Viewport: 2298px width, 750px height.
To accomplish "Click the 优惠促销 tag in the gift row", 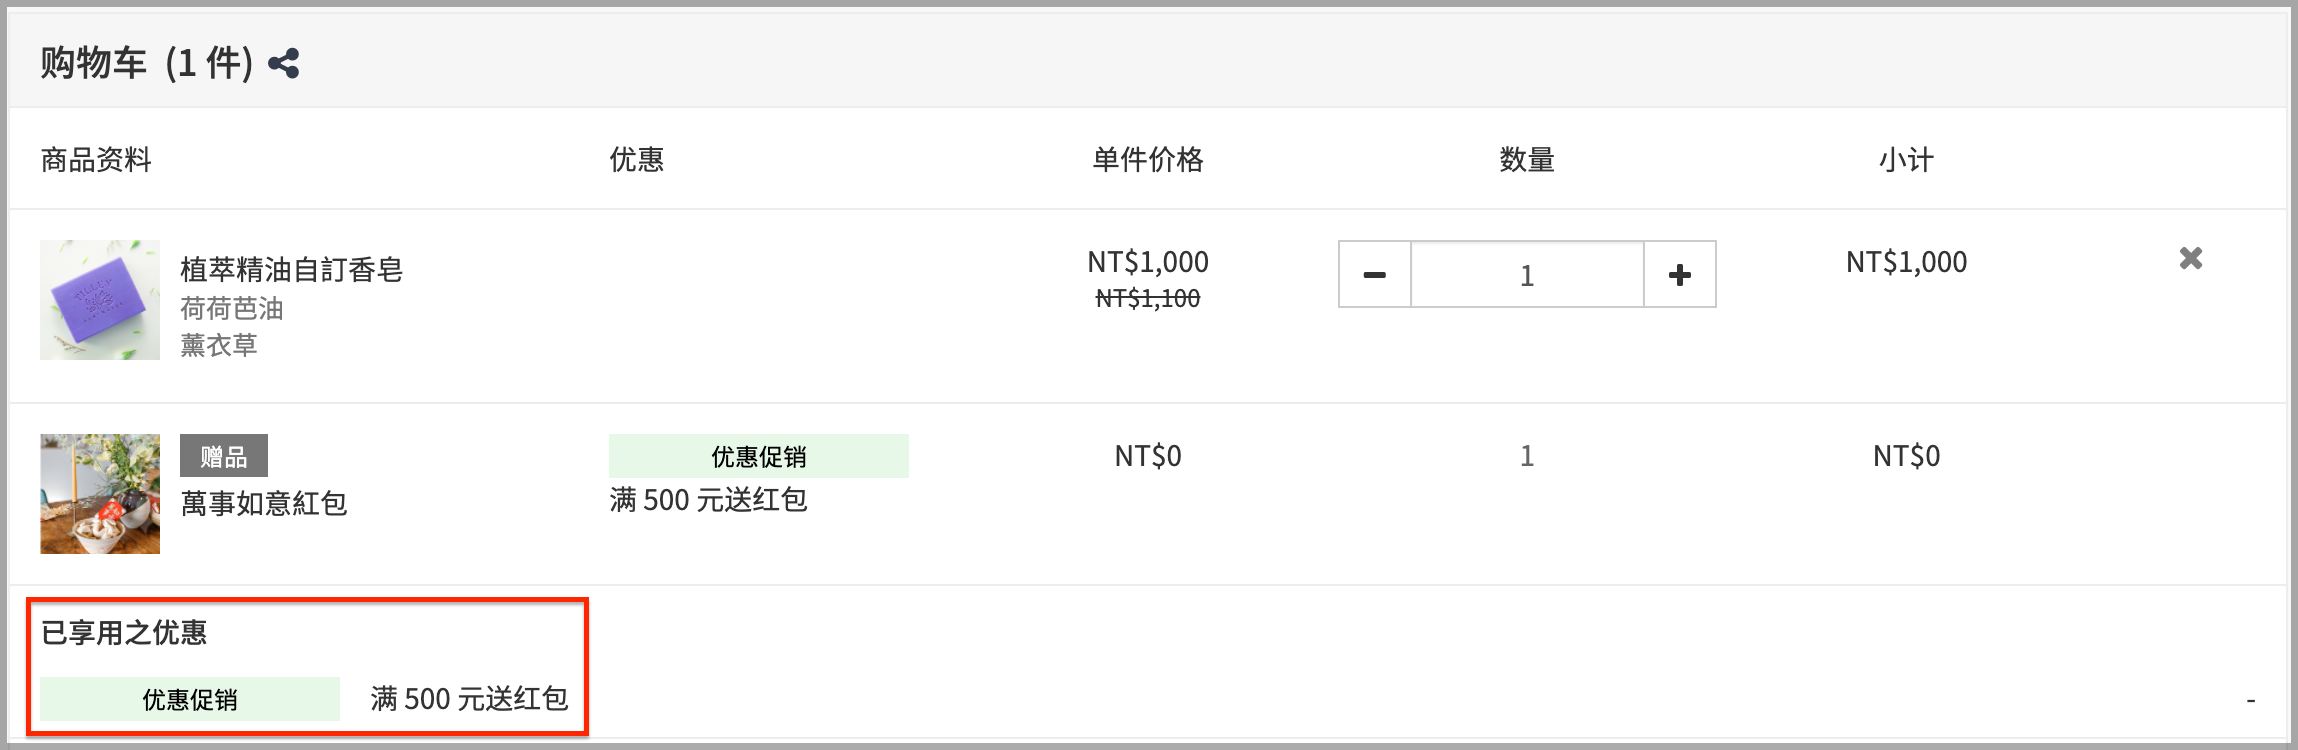I will 759,456.
